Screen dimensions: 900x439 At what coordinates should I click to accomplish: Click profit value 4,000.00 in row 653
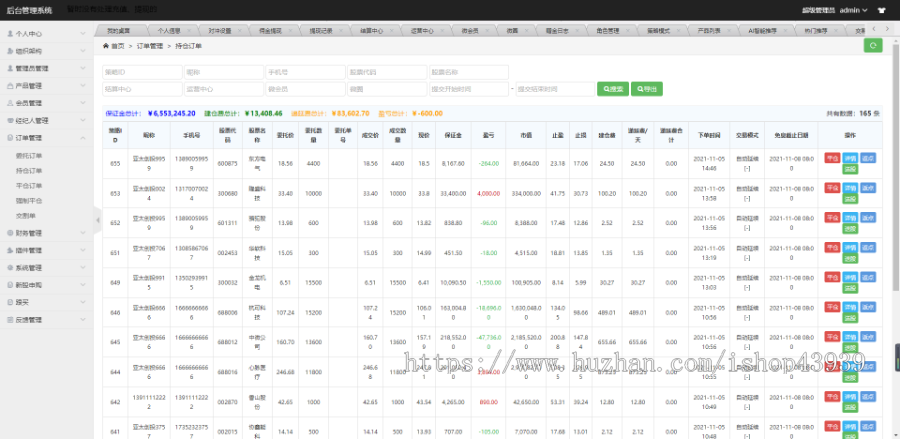(x=488, y=193)
